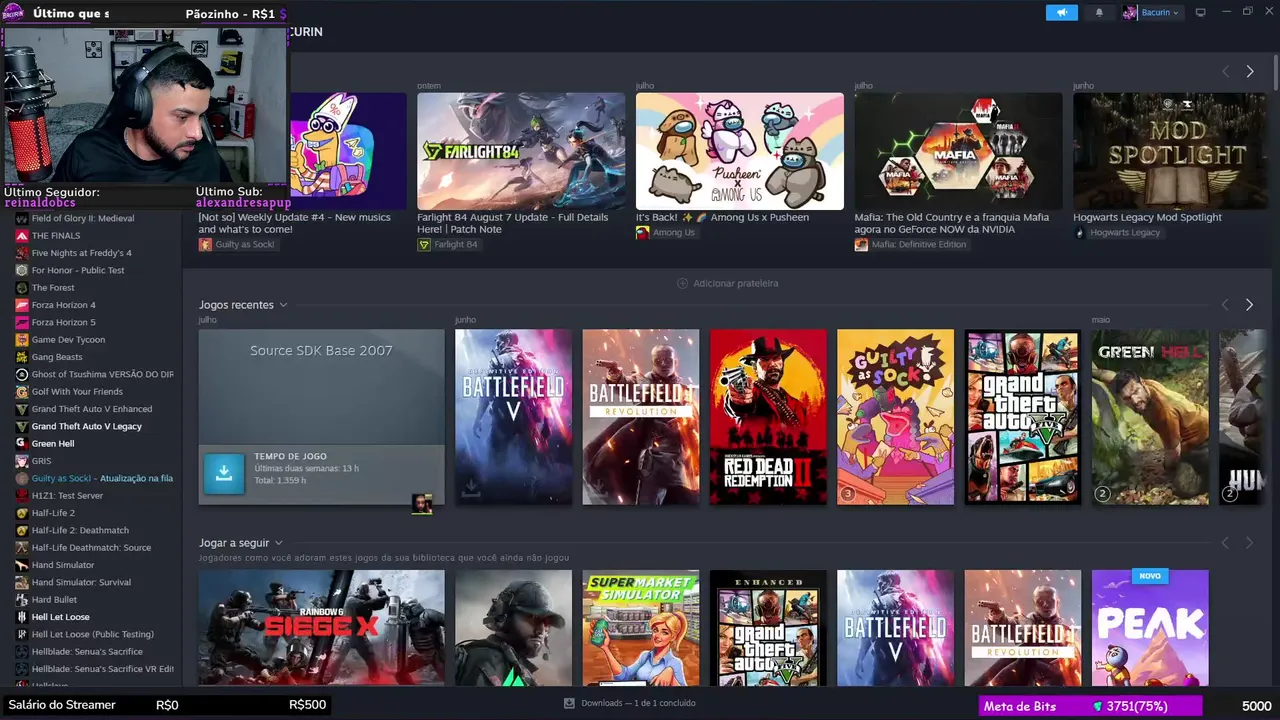Open the Farlight 84 August 7 Update news

pos(521,151)
